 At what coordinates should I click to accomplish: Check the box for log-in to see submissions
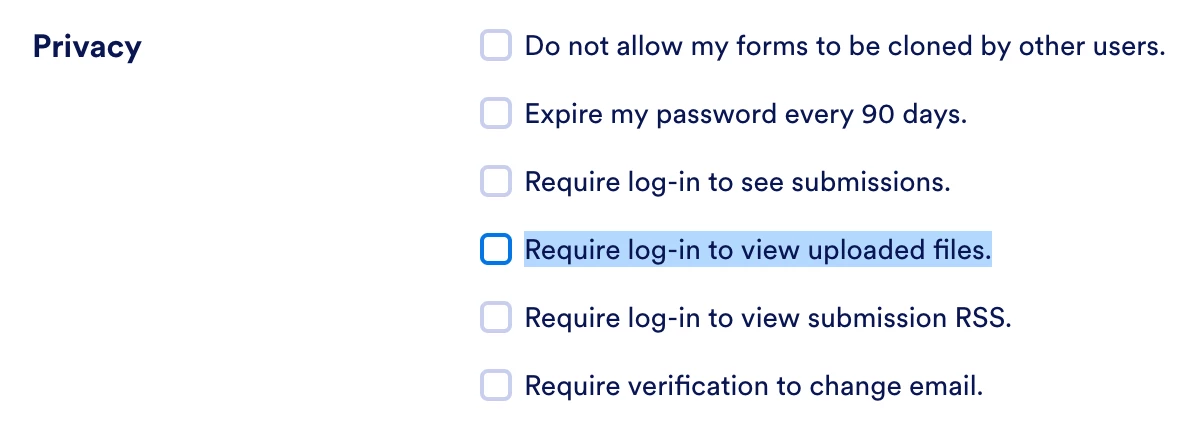(x=496, y=181)
